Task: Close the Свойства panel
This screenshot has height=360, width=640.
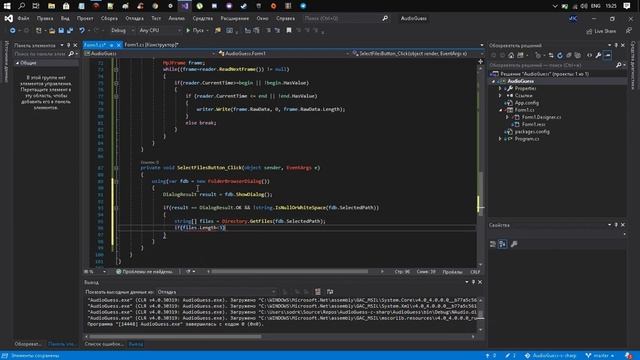Action: [623, 225]
